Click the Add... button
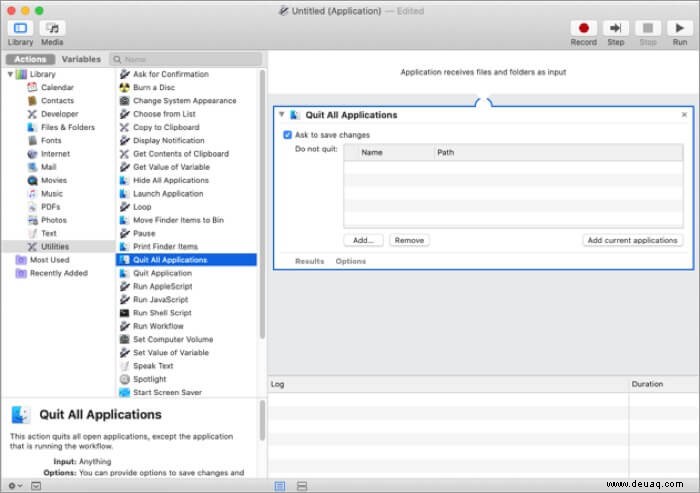Image resolution: width=700 pixels, height=493 pixels. tap(363, 240)
